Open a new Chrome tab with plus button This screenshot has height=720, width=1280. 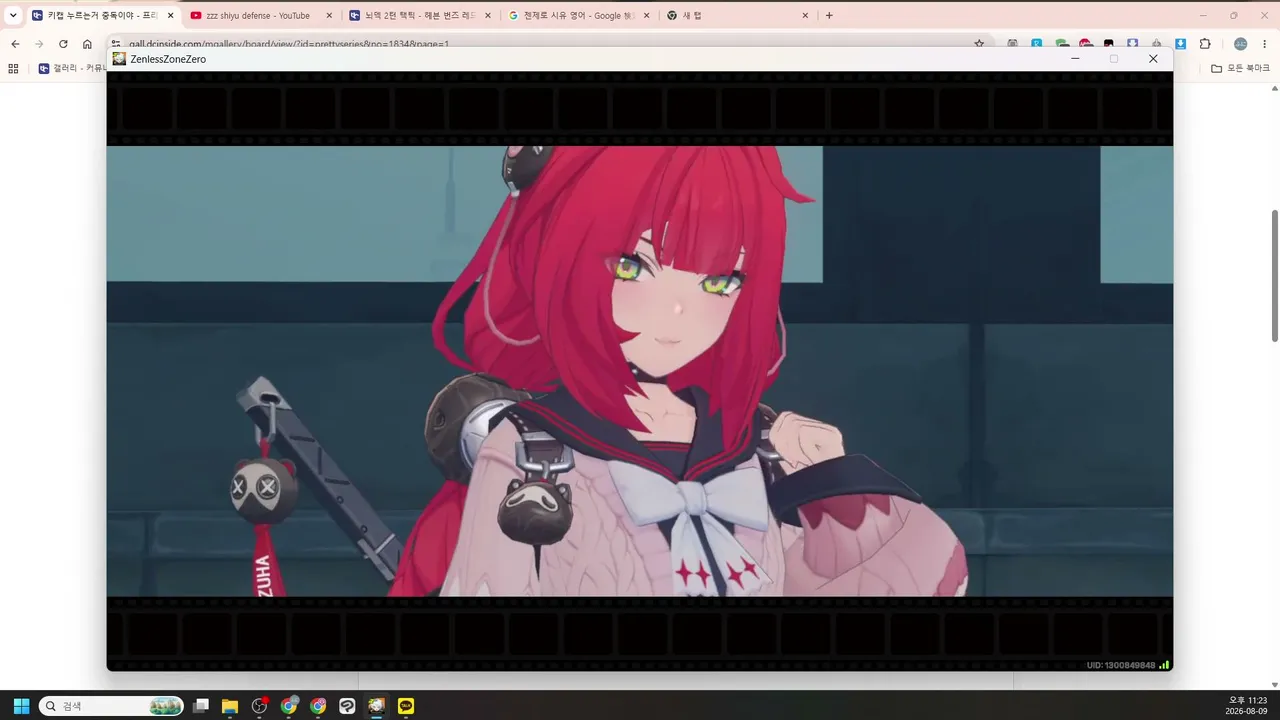[x=829, y=15]
